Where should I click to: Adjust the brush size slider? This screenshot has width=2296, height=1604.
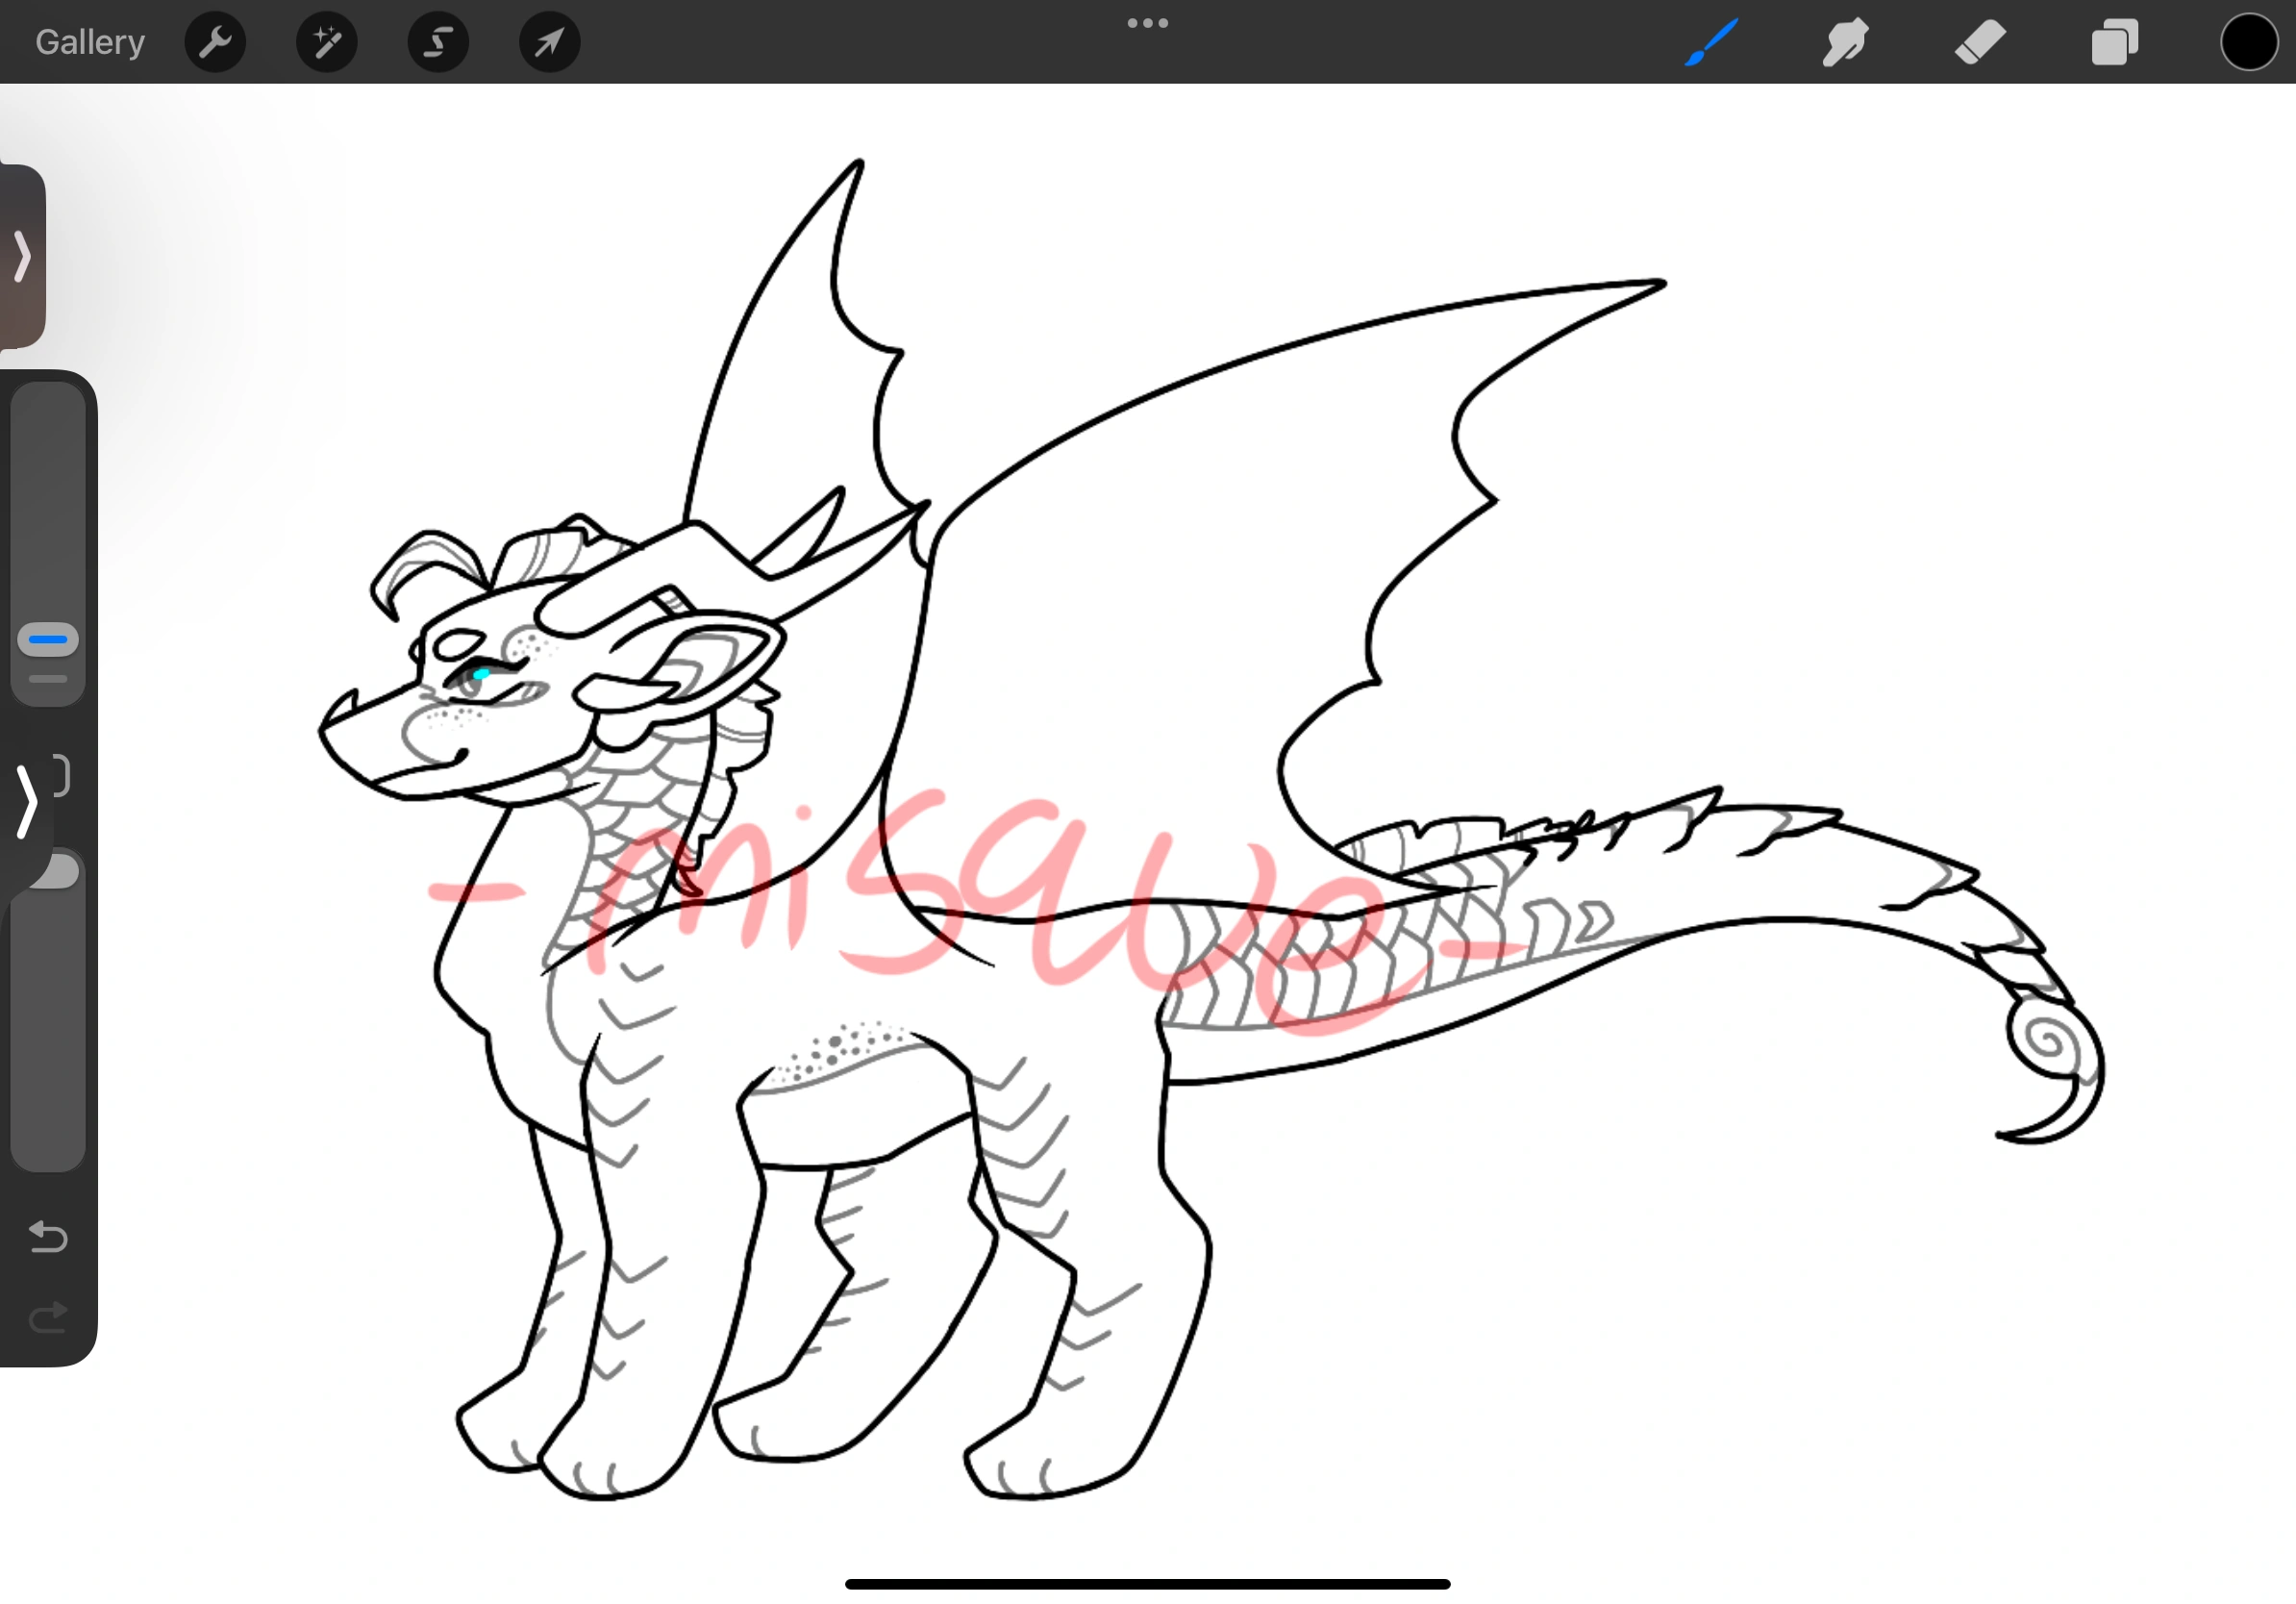tap(47, 640)
